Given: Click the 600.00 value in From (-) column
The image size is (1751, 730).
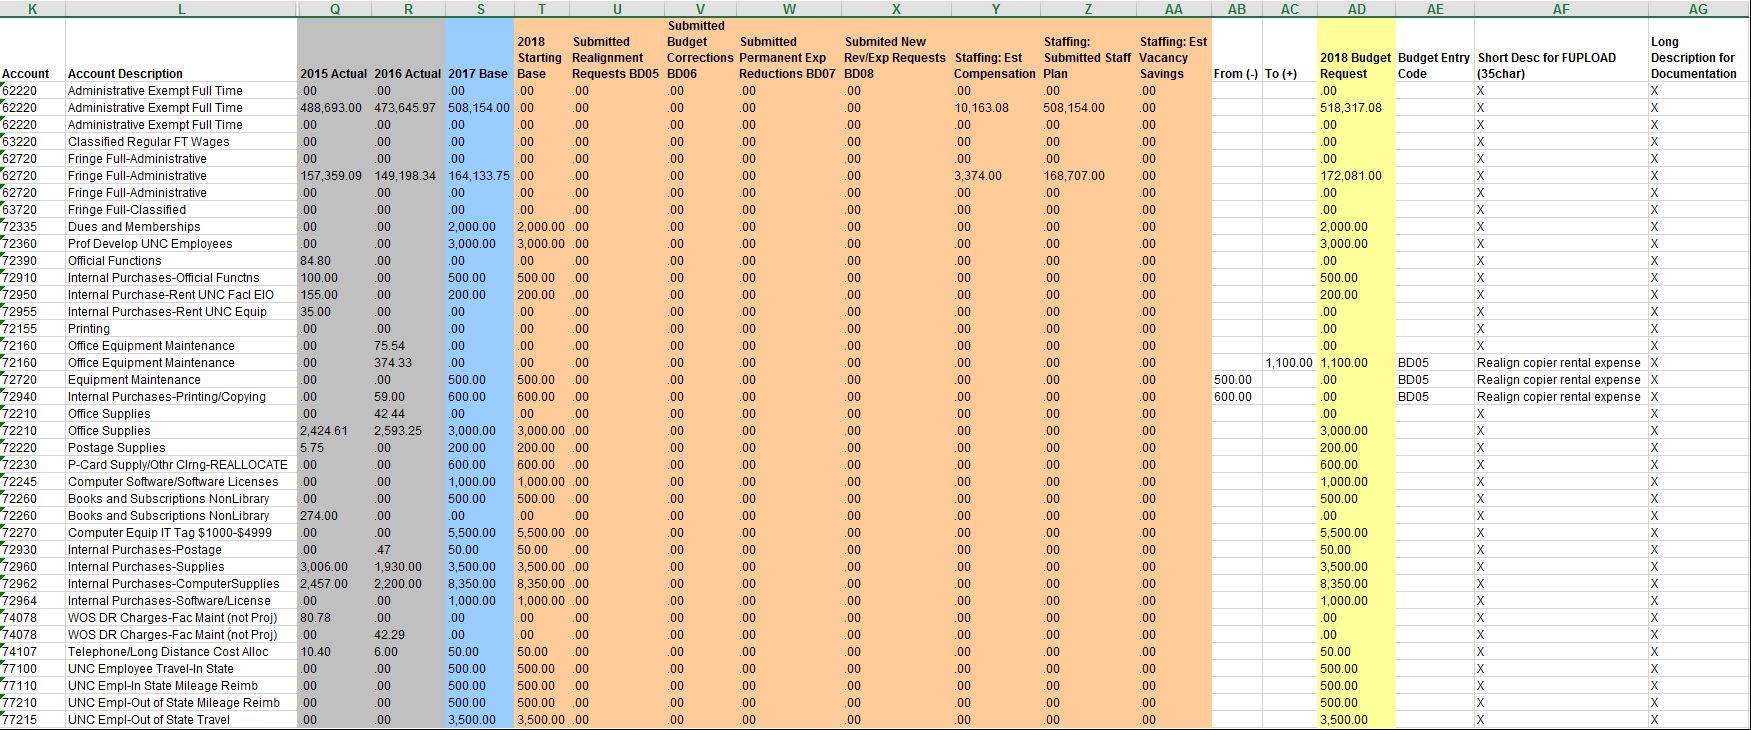Looking at the screenshot, I should (x=1232, y=397).
